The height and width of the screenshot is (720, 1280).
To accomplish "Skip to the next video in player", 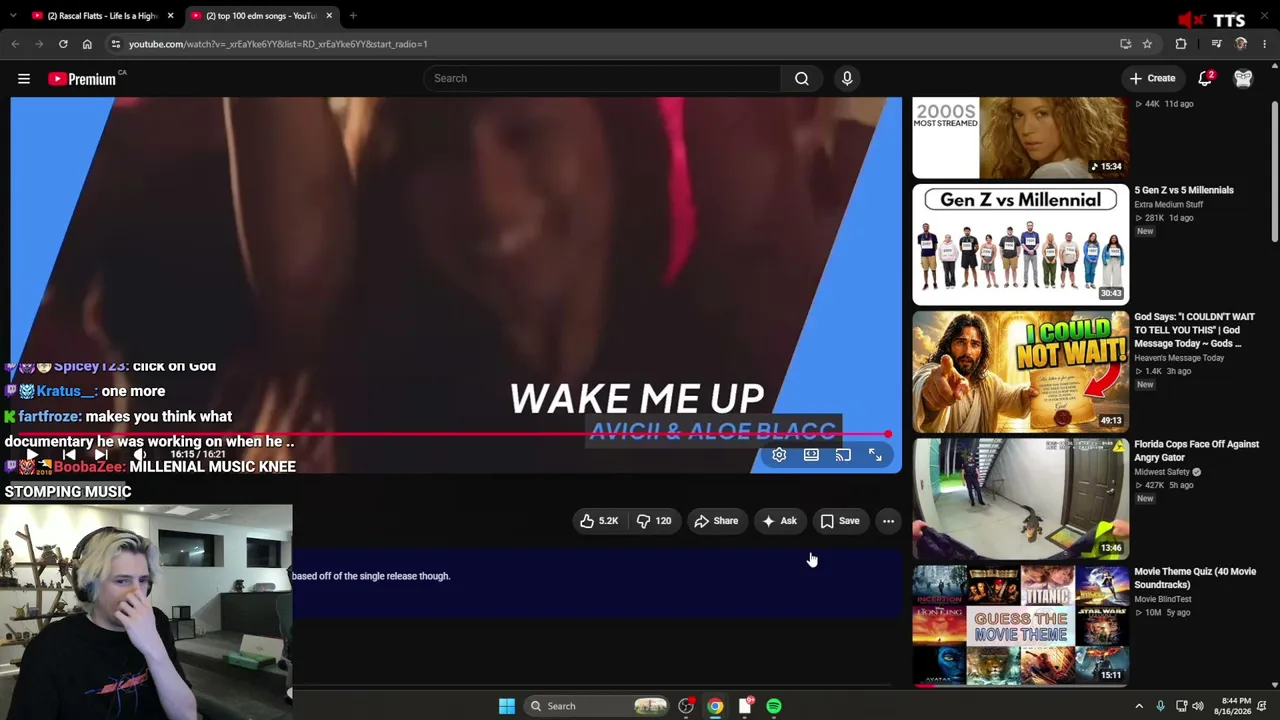I will [101, 455].
